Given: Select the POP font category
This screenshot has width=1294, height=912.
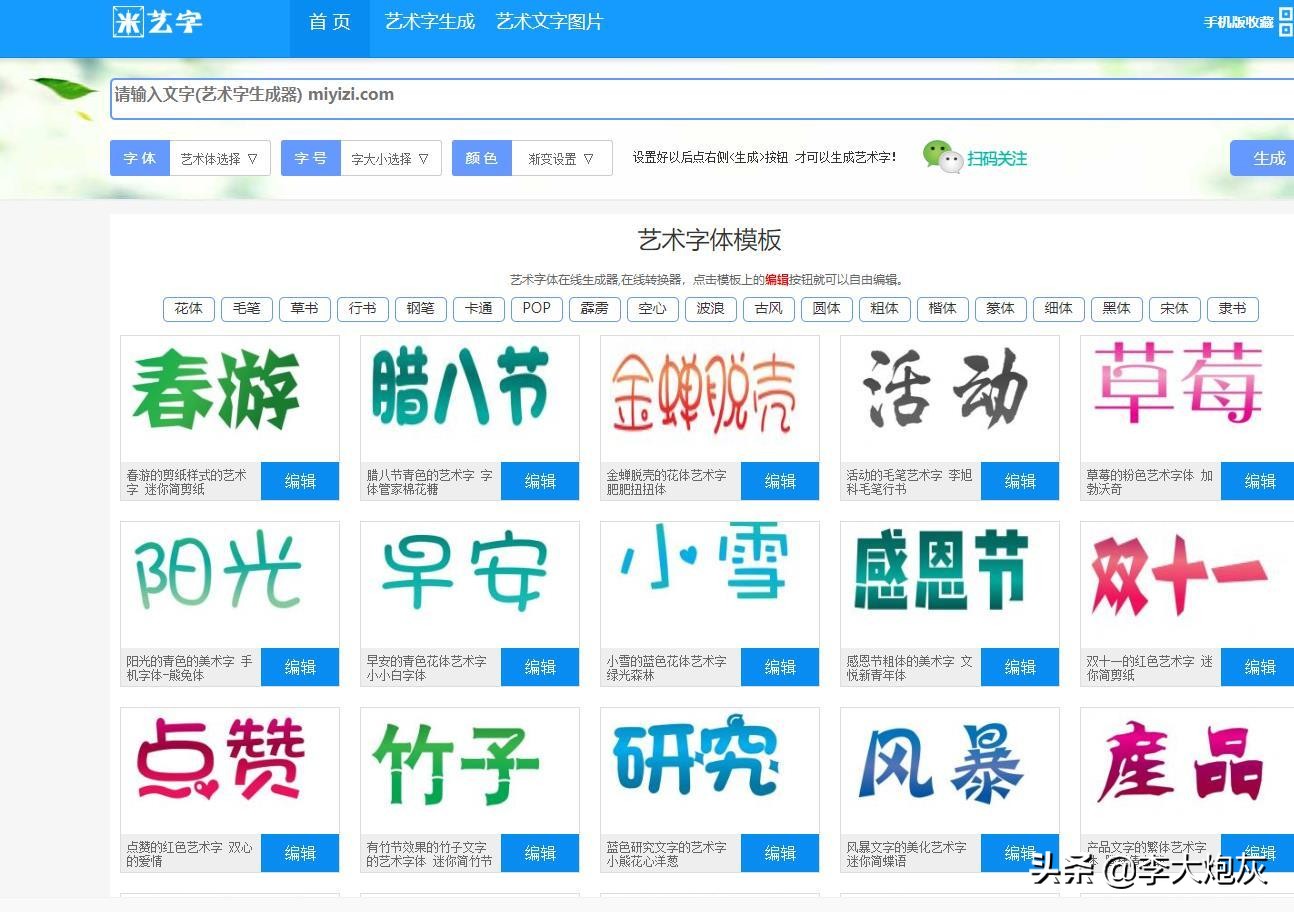Looking at the screenshot, I should 536,309.
